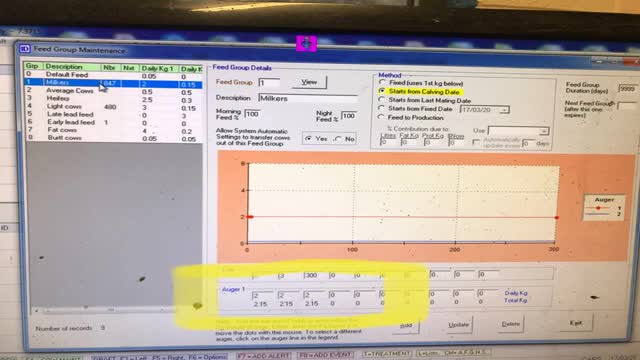Open the Use dropdown list
Viewport: 640px width, 360px height.
click(x=543, y=131)
